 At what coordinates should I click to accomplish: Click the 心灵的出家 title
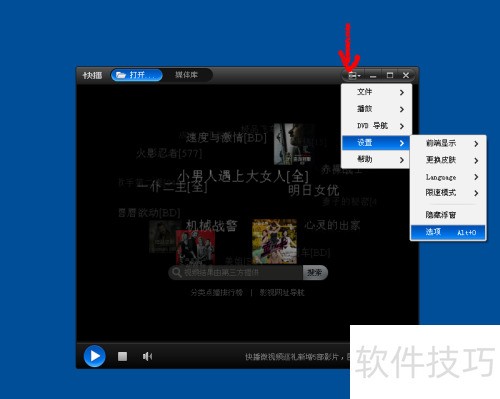[332, 225]
